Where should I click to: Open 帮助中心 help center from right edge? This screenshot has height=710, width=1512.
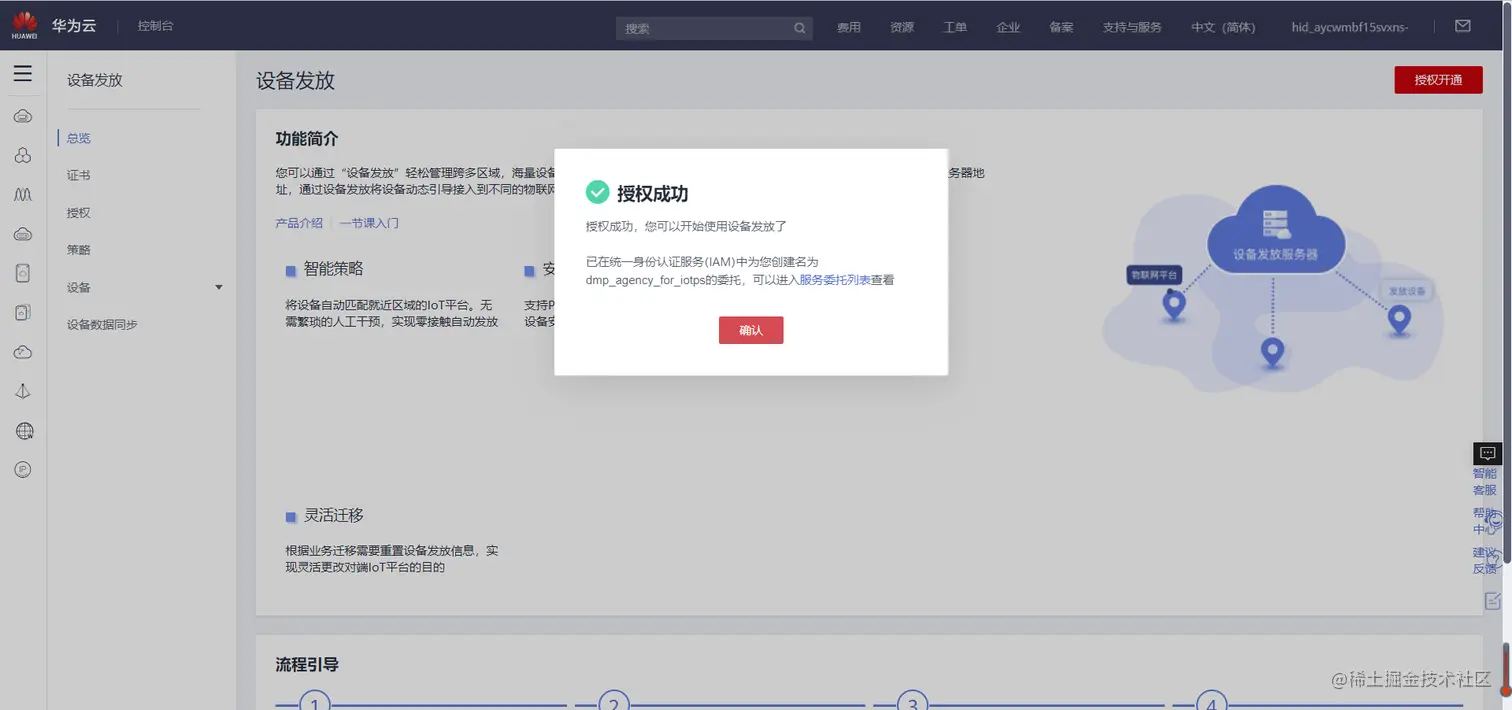[x=1486, y=520]
